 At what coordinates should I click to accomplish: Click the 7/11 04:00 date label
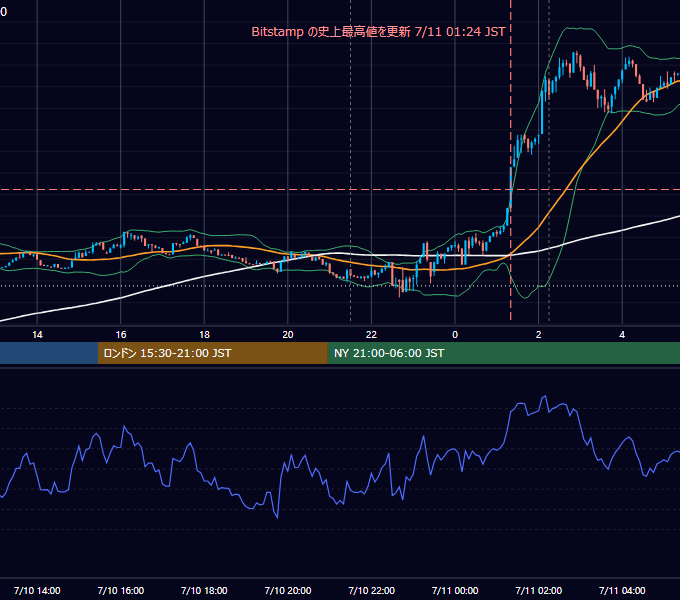622,590
